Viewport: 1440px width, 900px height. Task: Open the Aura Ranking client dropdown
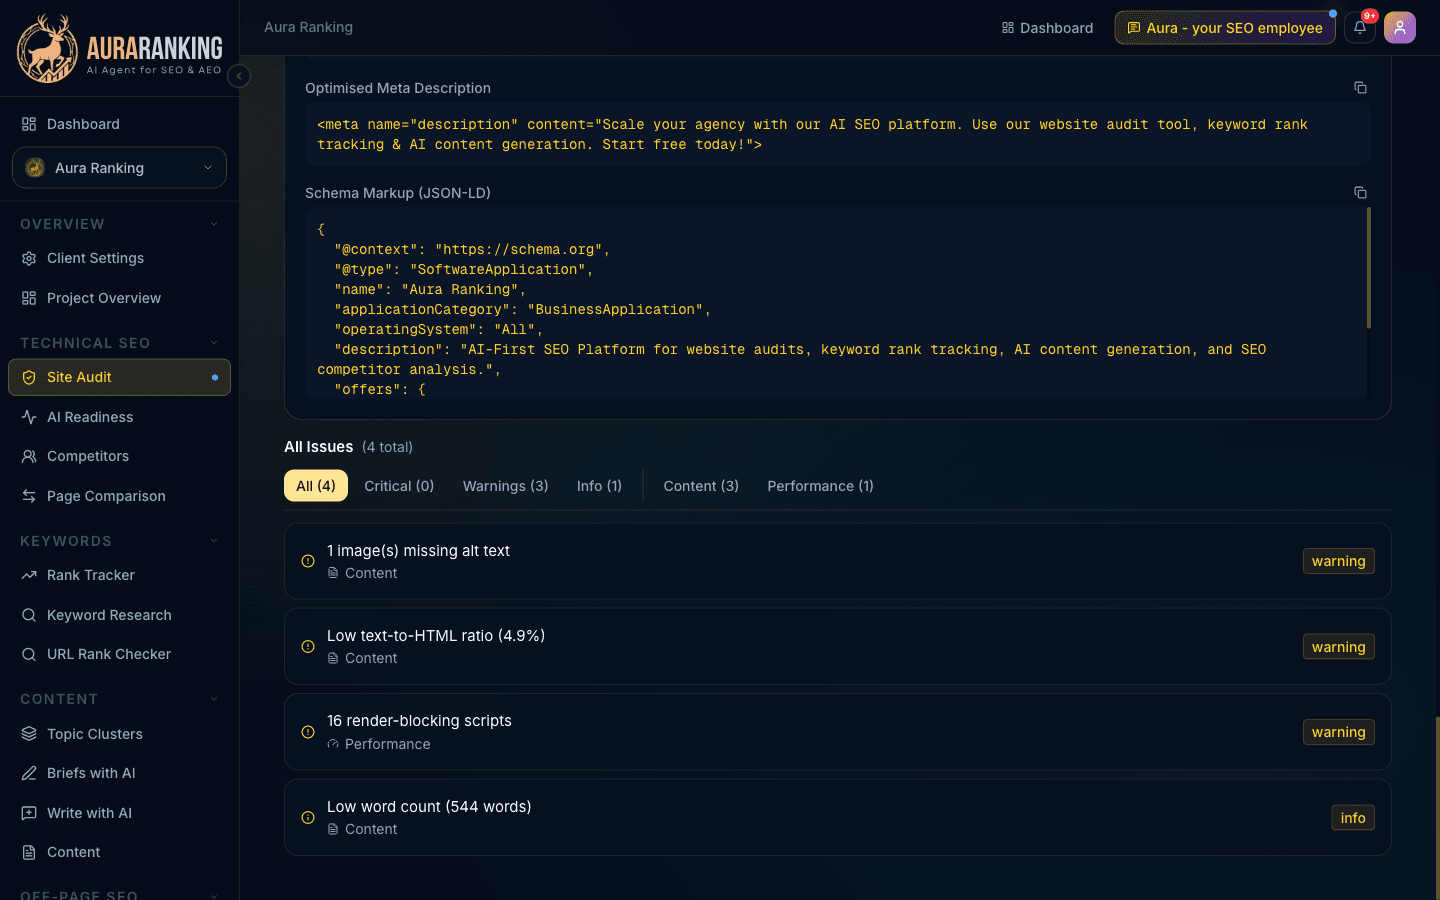click(x=119, y=168)
